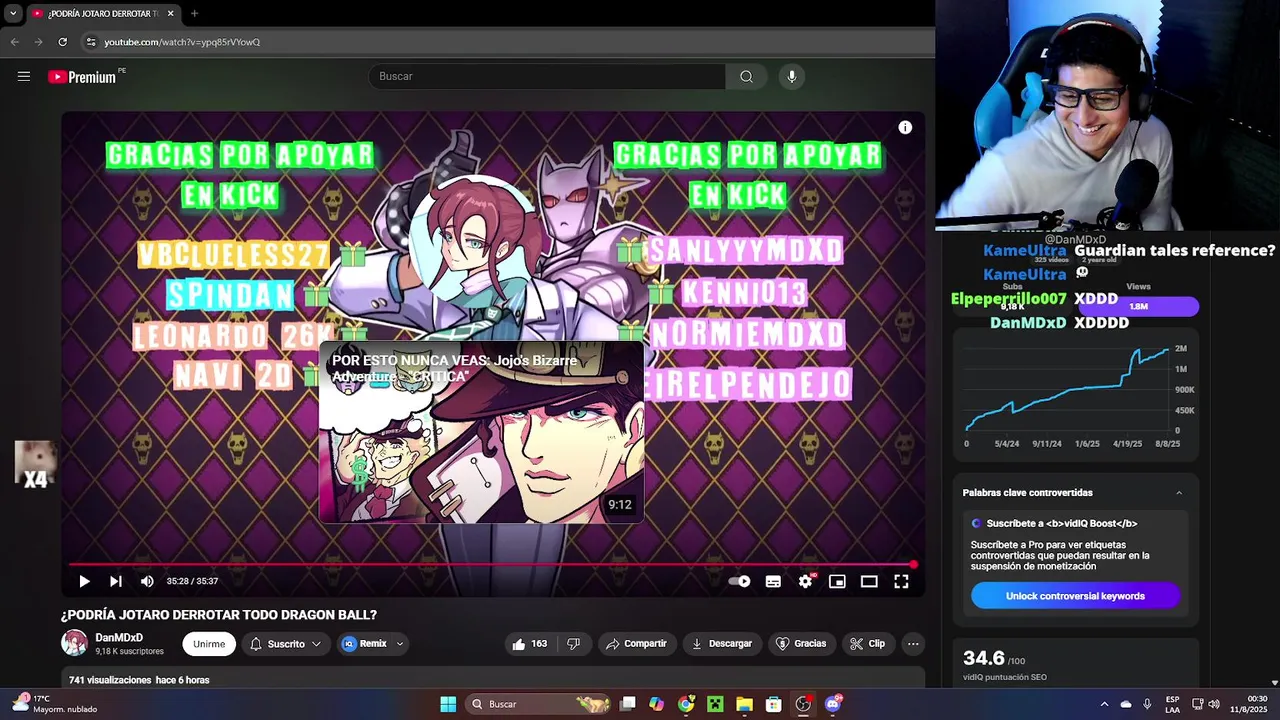
Task: Open the DanMDxD channel name link
Action: pos(119,638)
